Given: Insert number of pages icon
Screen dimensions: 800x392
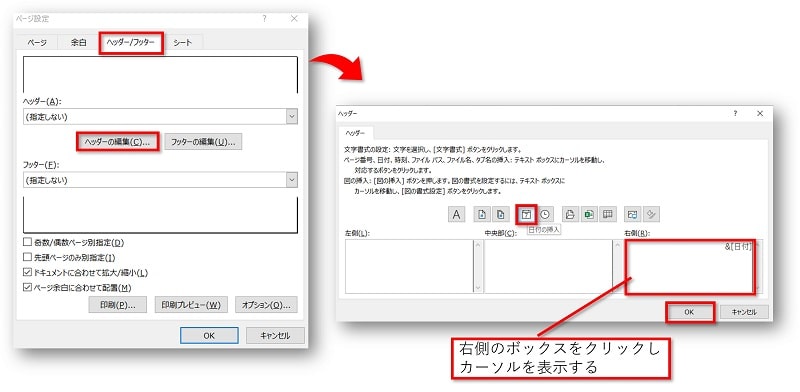Looking at the screenshot, I should [x=501, y=215].
